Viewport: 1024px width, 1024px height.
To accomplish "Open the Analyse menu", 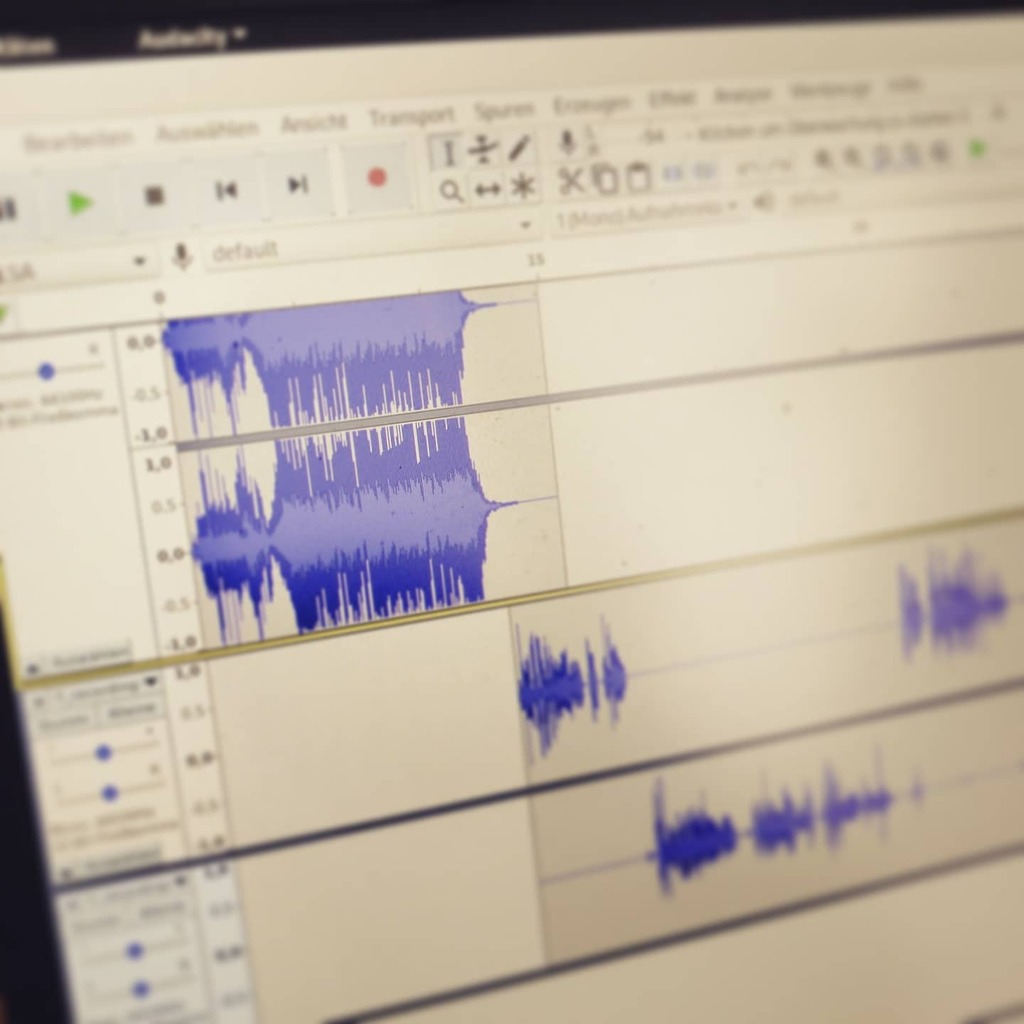I will tap(744, 94).
